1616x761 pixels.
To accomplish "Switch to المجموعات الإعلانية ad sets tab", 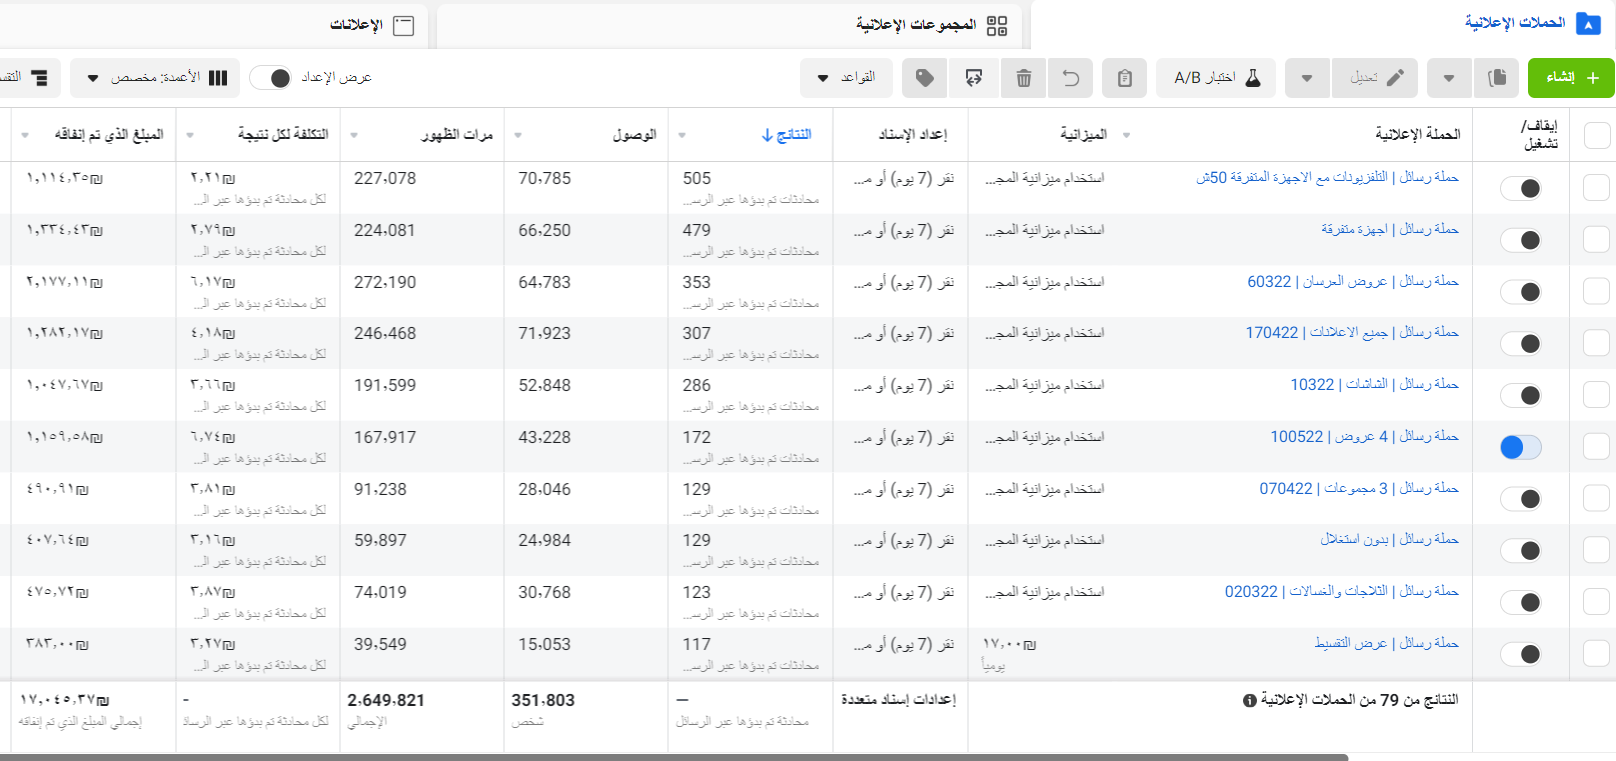I will point(930,25).
